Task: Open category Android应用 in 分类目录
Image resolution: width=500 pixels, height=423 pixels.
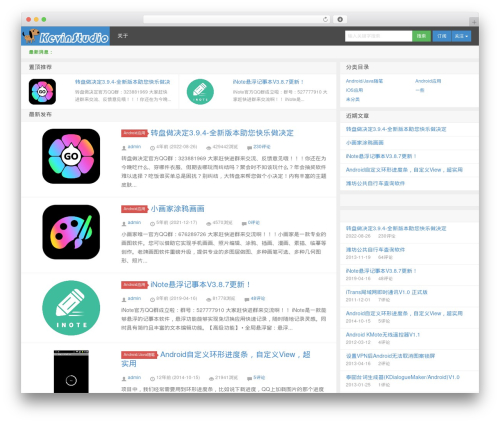Action: pyautogui.click(x=428, y=81)
